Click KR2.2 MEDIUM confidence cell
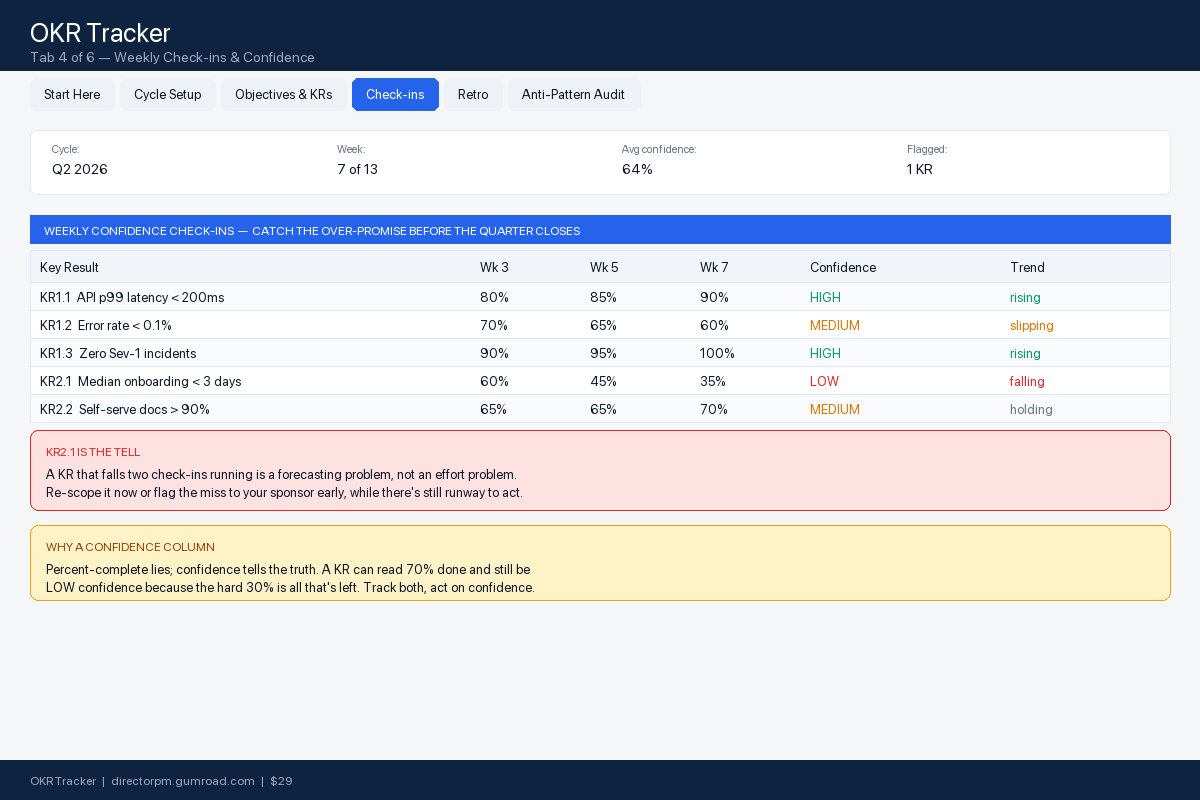Screen dimensions: 1200x800 point(835,409)
